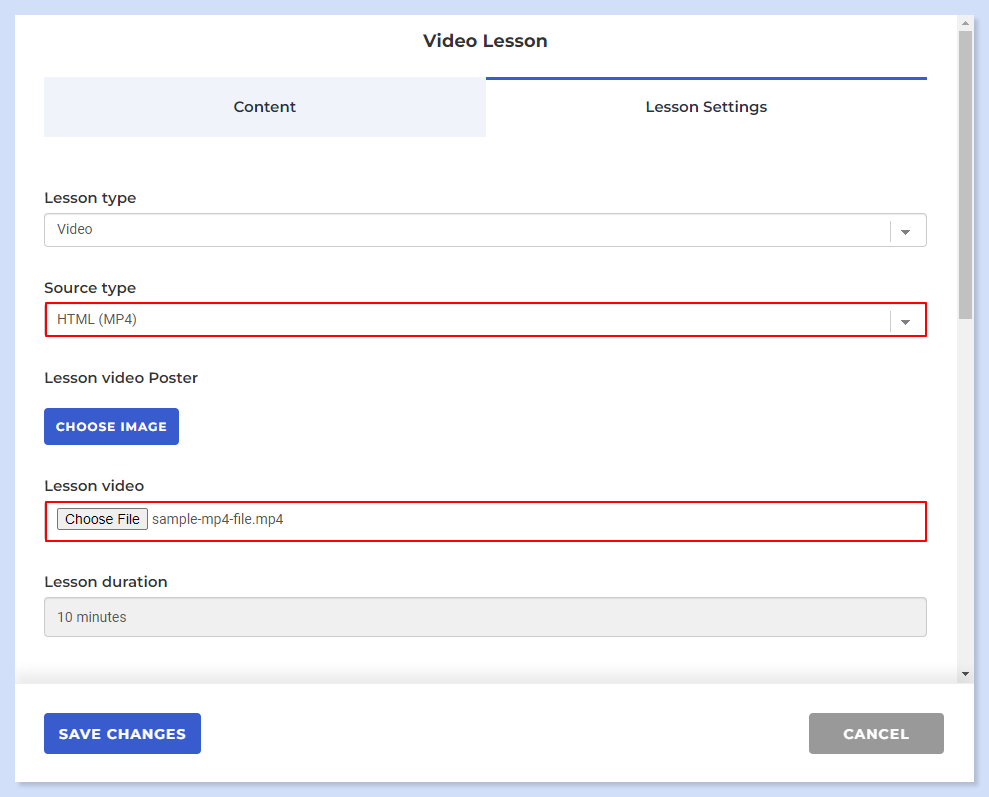Click the sample-mp4-file.mp4 filename text
Screen dimensions: 989x797
coord(218,519)
